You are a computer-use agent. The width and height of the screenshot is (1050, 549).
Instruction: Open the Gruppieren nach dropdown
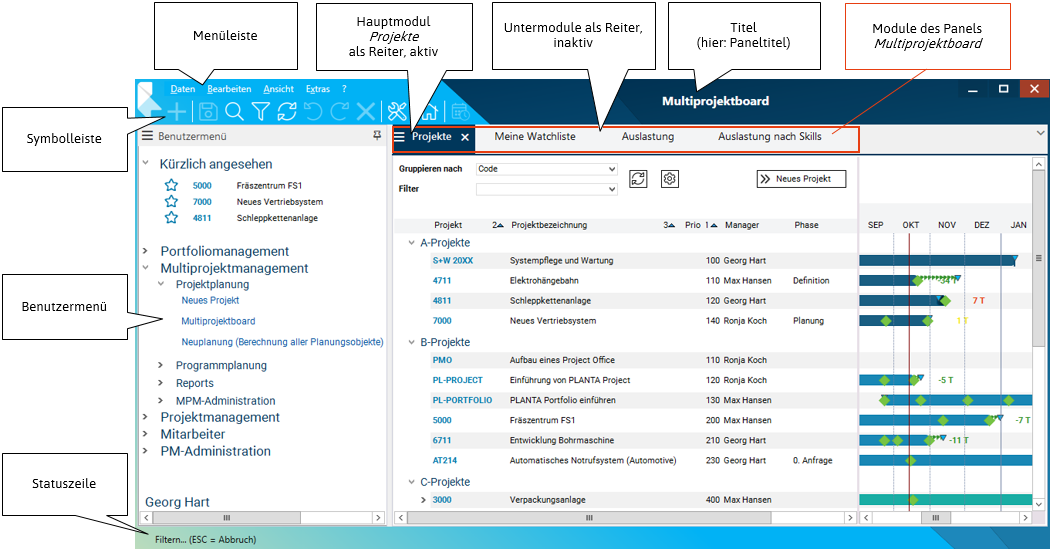pos(612,169)
